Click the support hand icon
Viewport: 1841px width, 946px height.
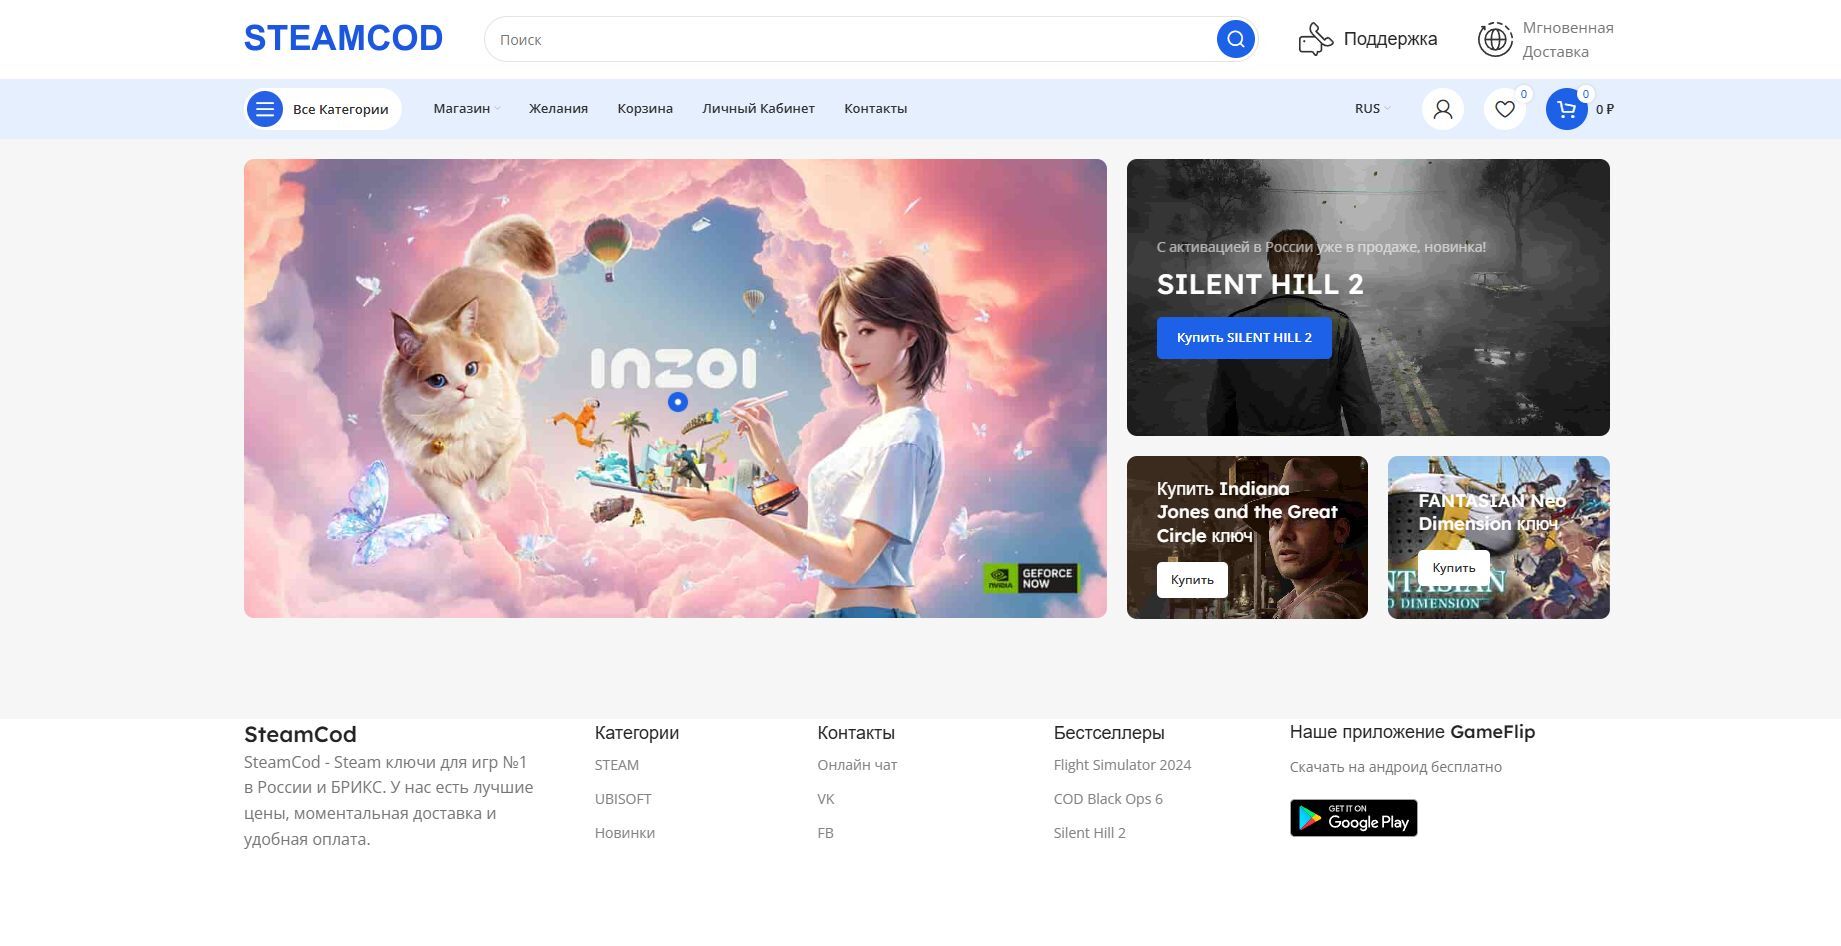[1315, 39]
